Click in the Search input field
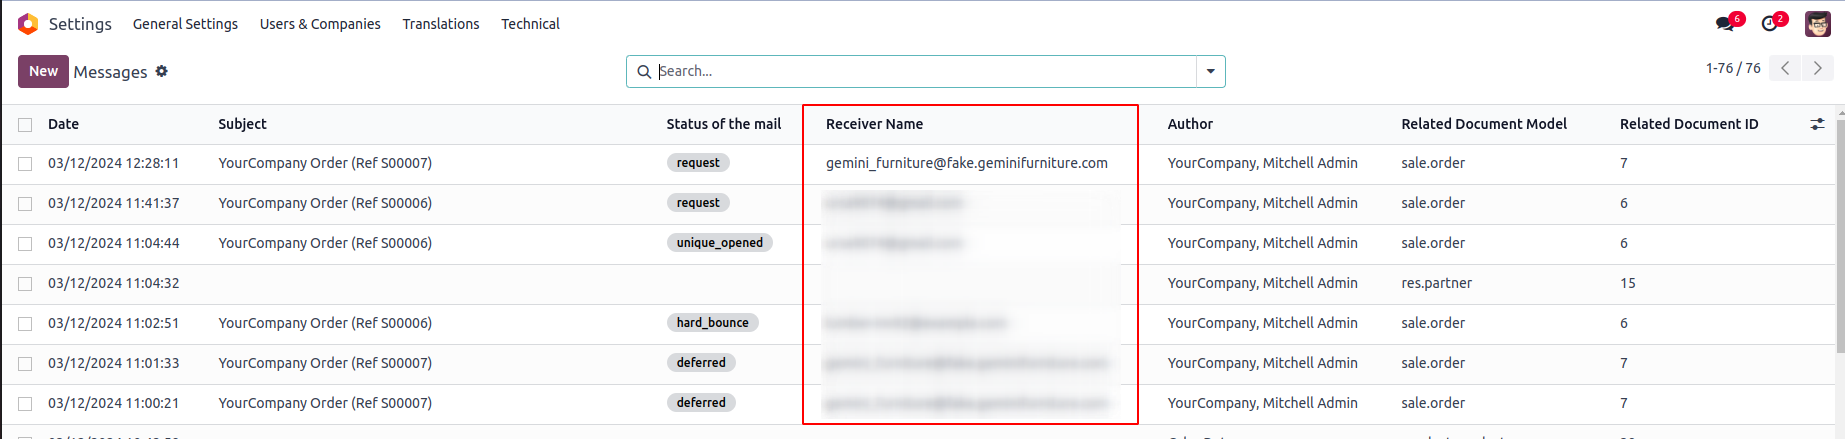 925,71
